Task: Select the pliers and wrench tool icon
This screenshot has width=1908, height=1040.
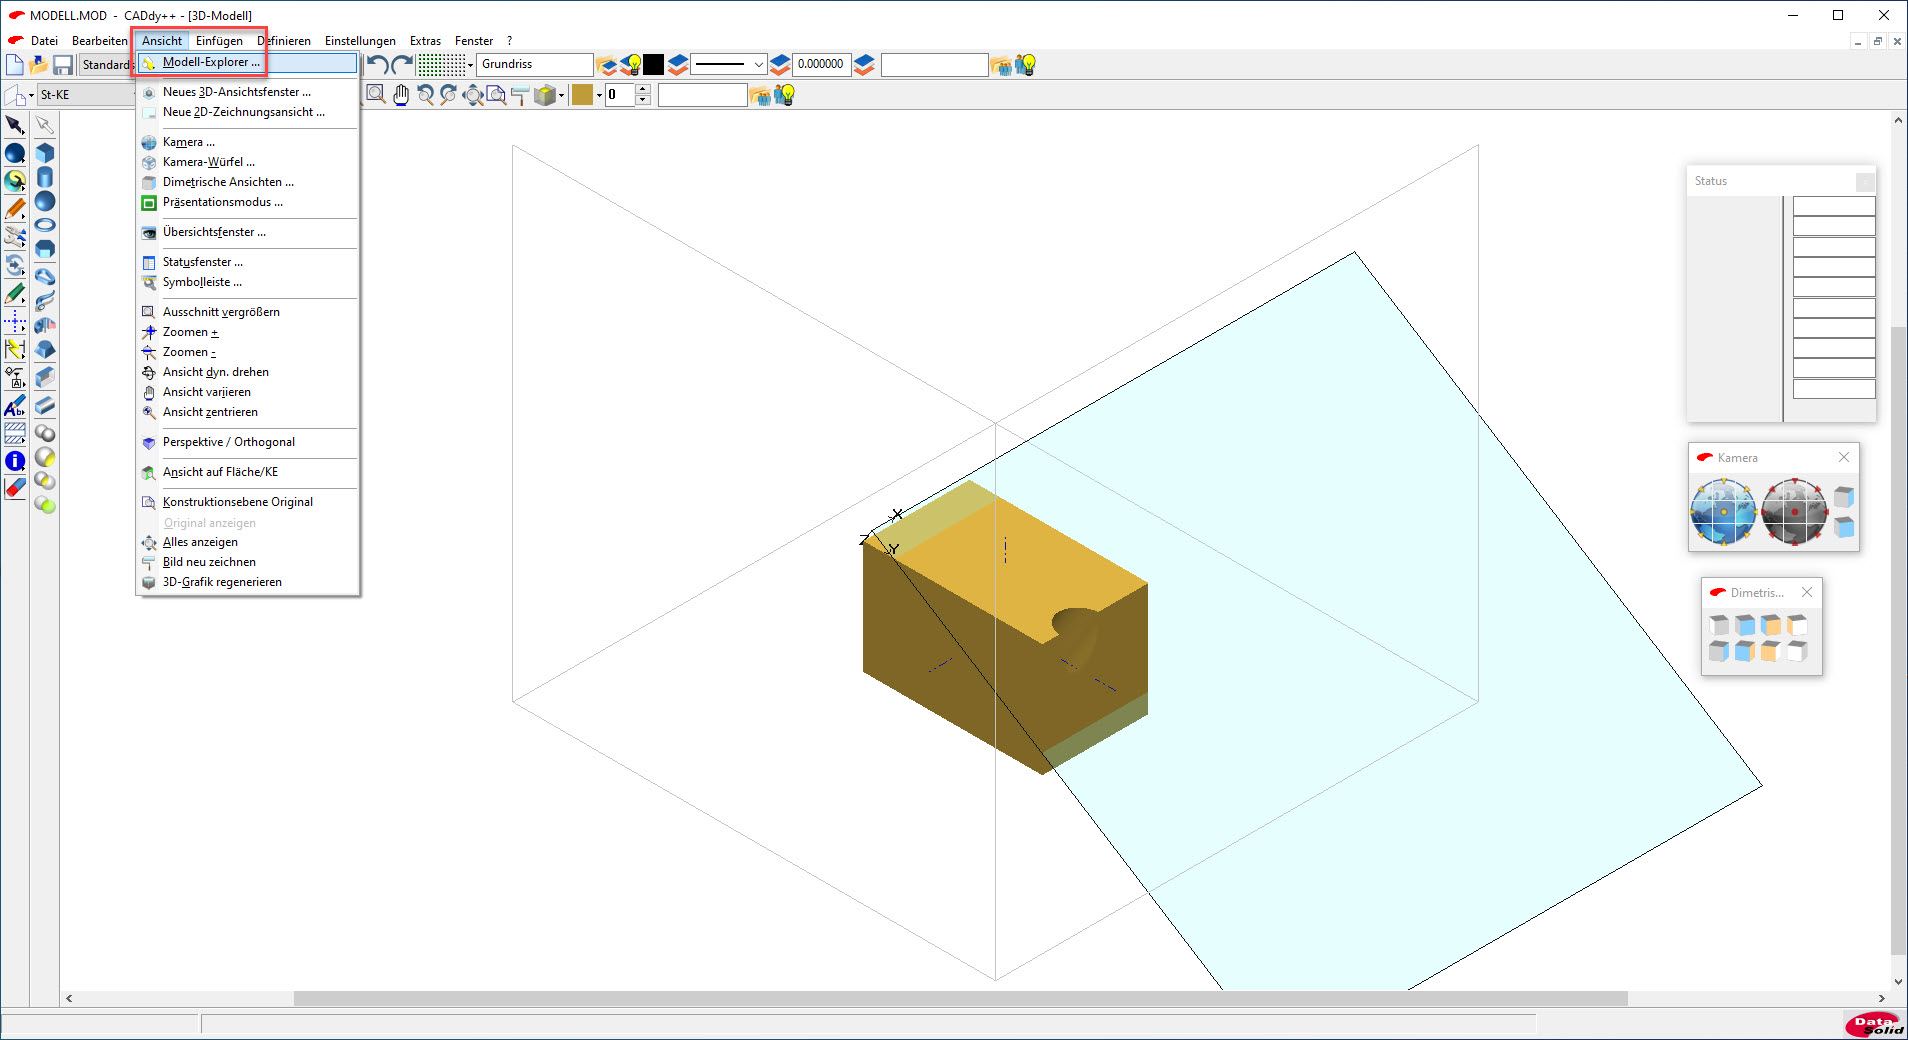Action: coord(15,237)
